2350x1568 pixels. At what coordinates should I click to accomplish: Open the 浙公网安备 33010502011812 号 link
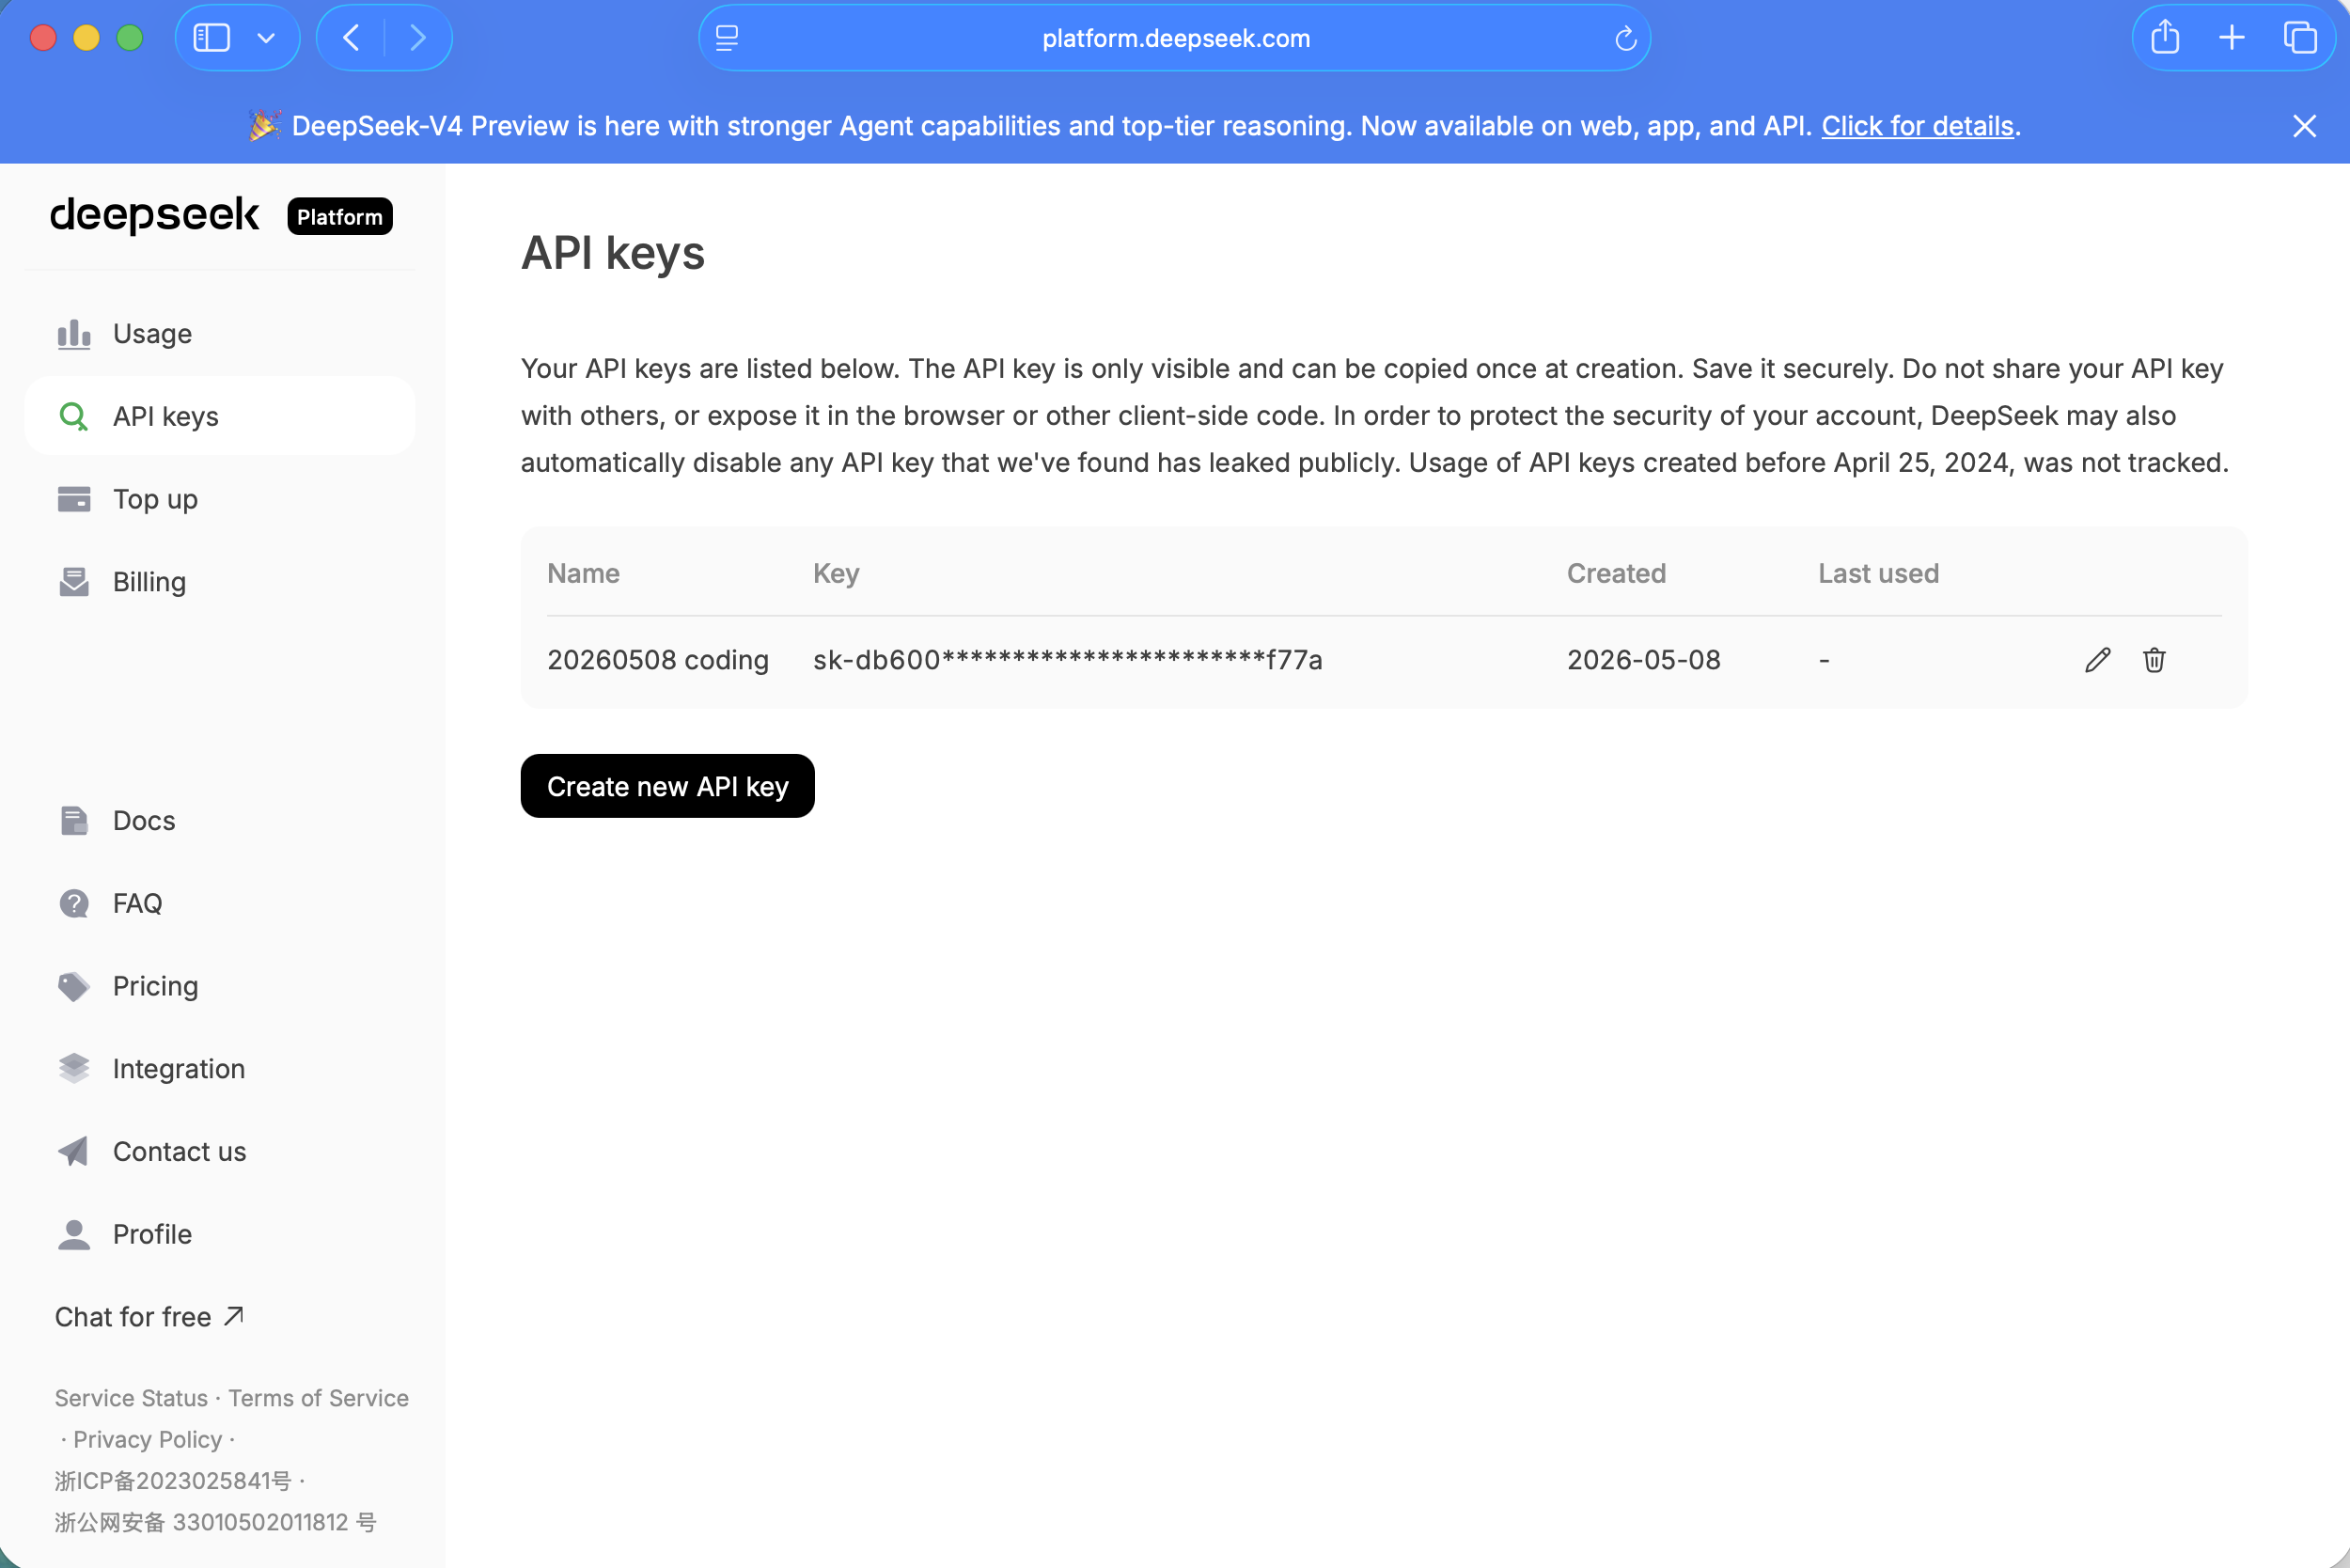coord(216,1522)
